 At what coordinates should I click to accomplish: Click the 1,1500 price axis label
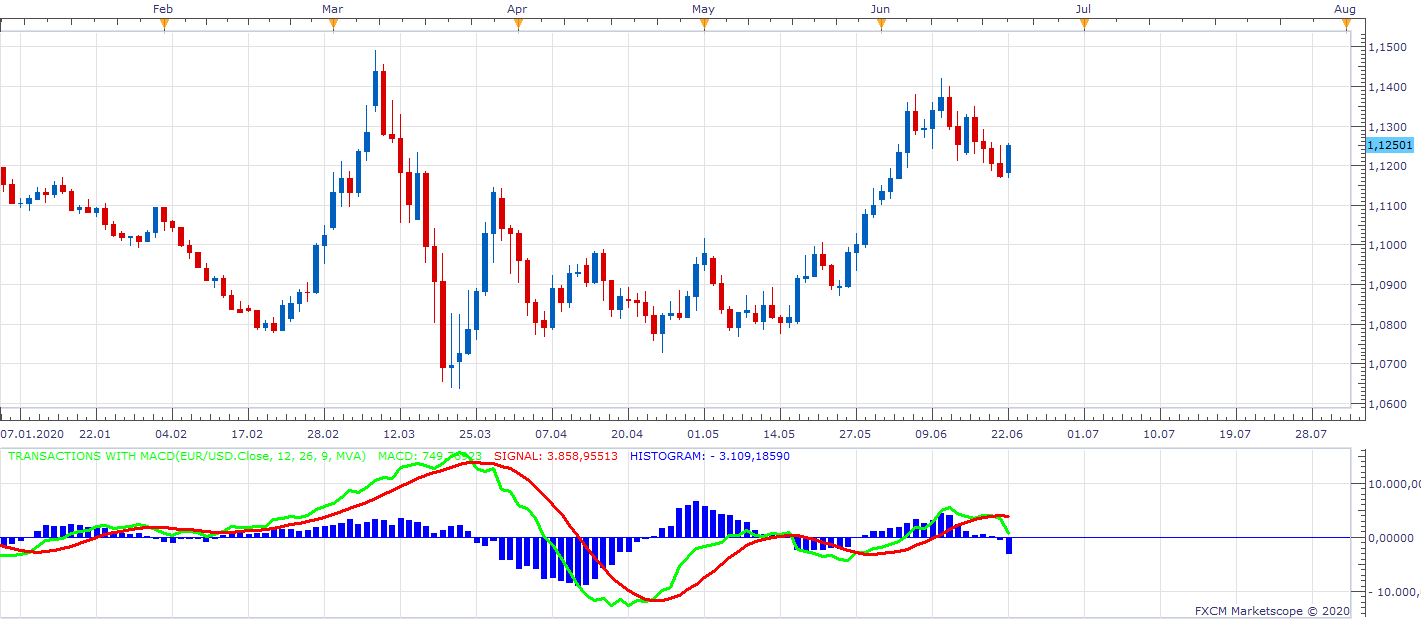[1388, 47]
